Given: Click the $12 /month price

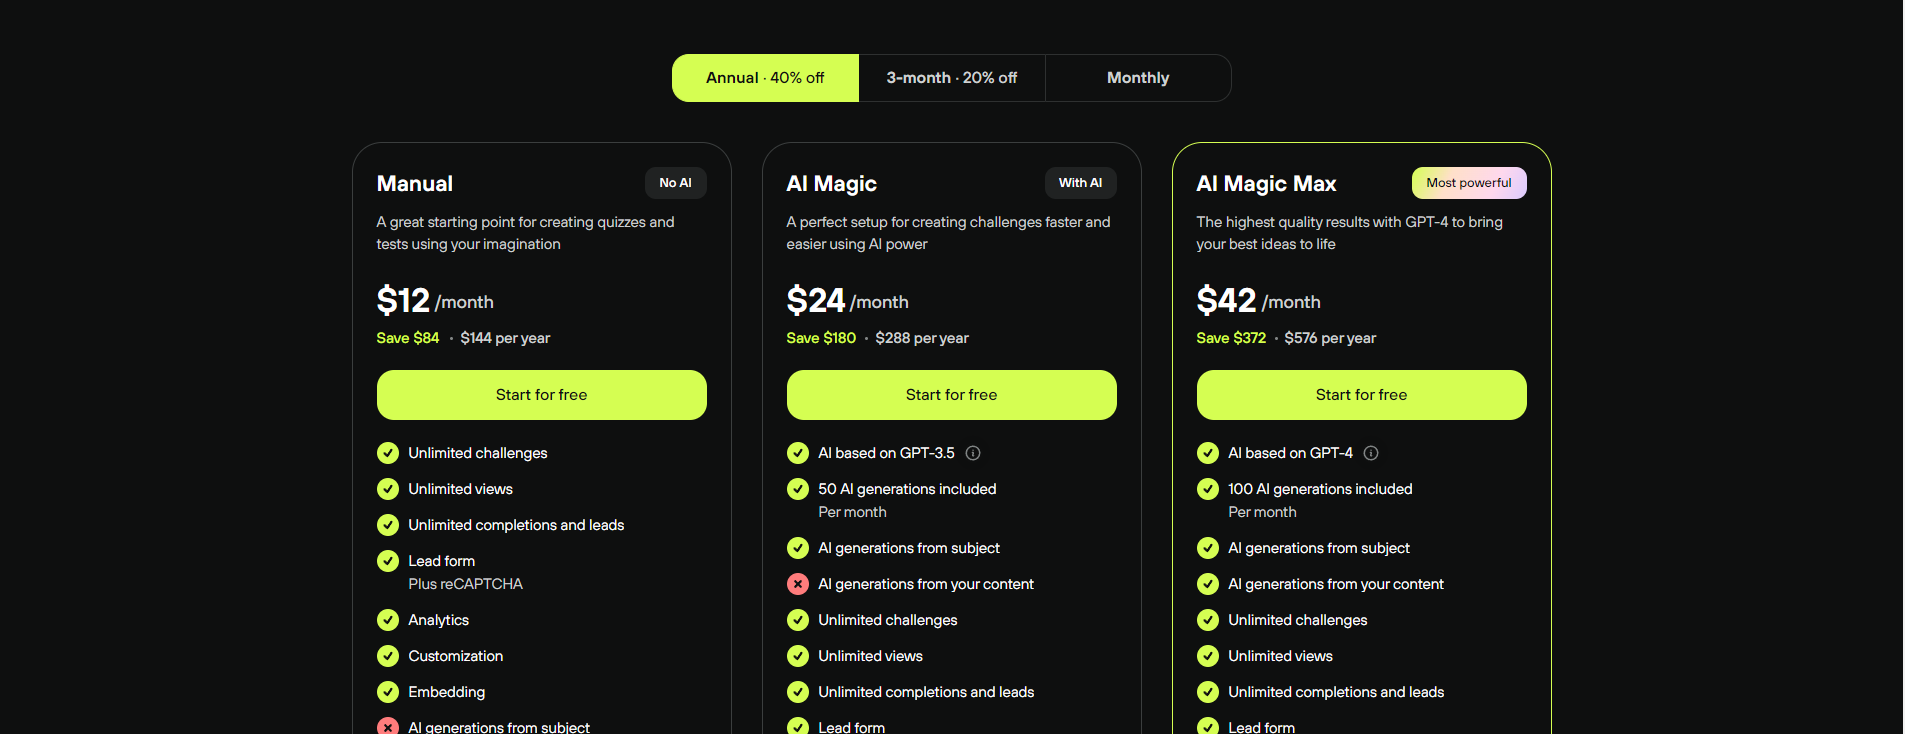Looking at the screenshot, I should pyautogui.click(x=435, y=300).
